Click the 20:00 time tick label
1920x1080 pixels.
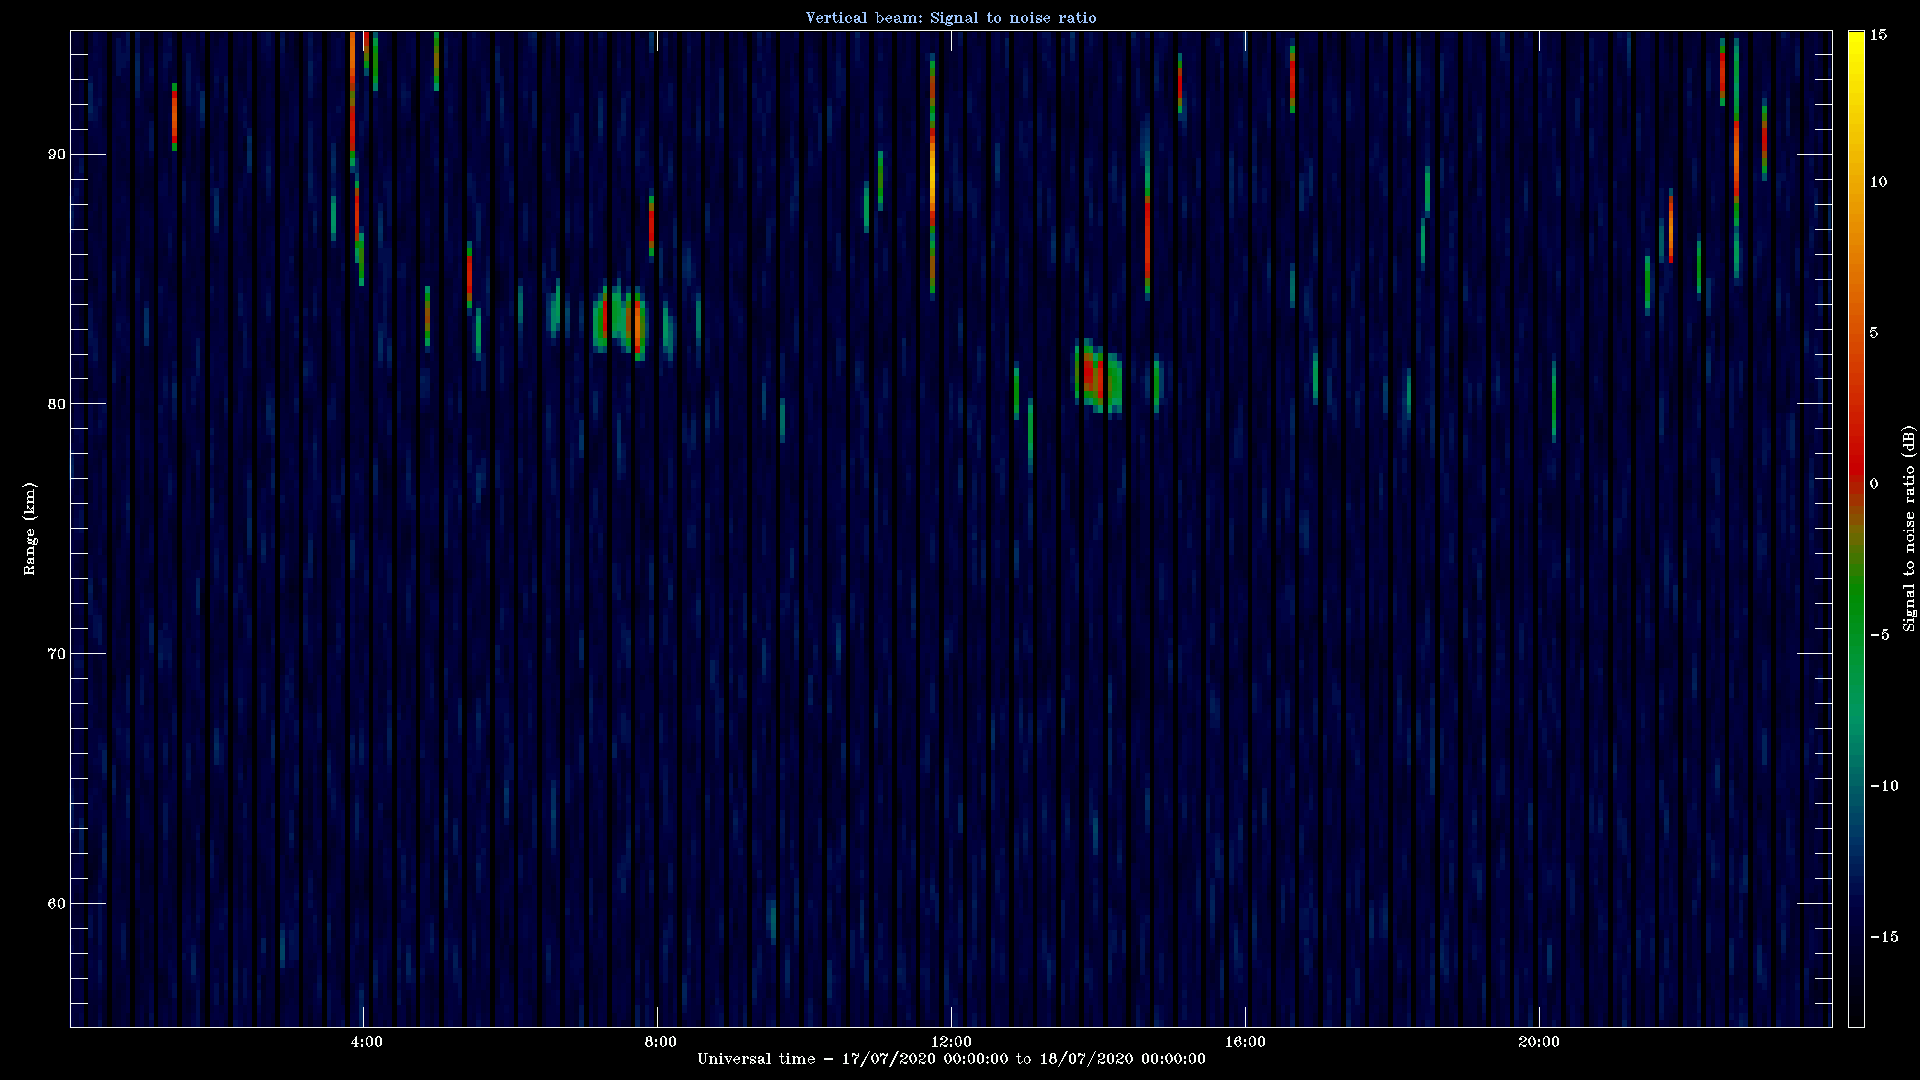(x=1538, y=1042)
